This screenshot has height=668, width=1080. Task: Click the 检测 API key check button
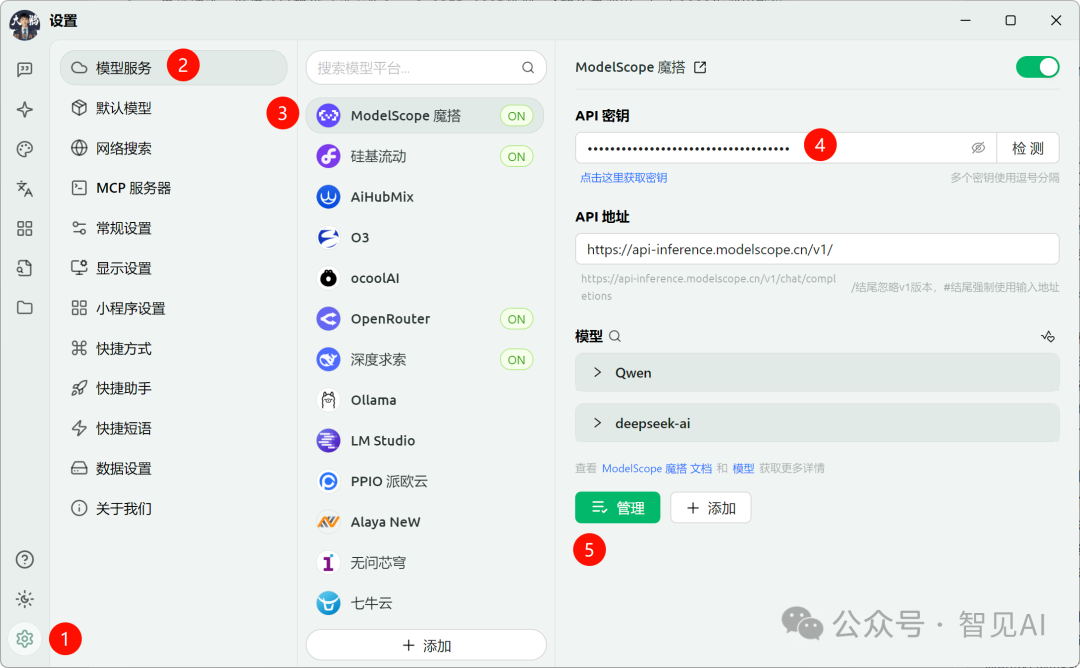pyautogui.click(x=1028, y=148)
